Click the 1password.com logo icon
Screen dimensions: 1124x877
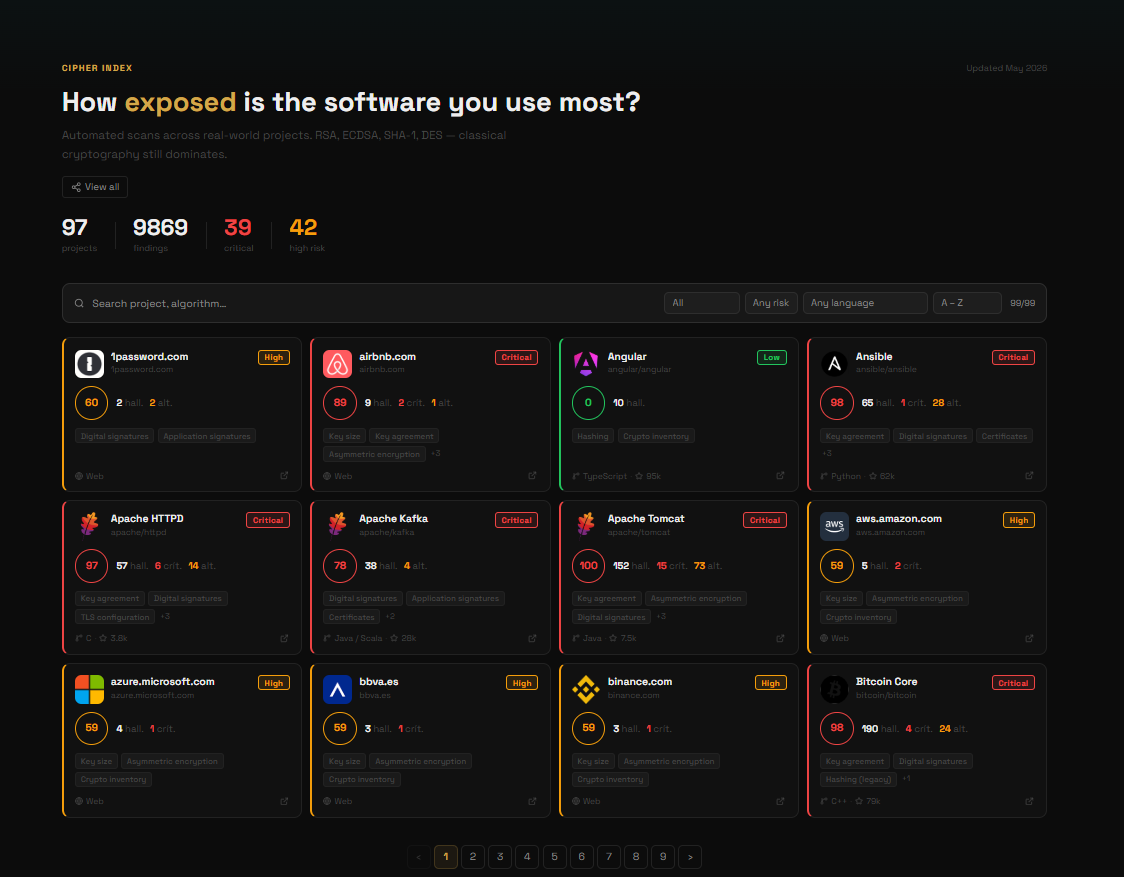[90, 364]
